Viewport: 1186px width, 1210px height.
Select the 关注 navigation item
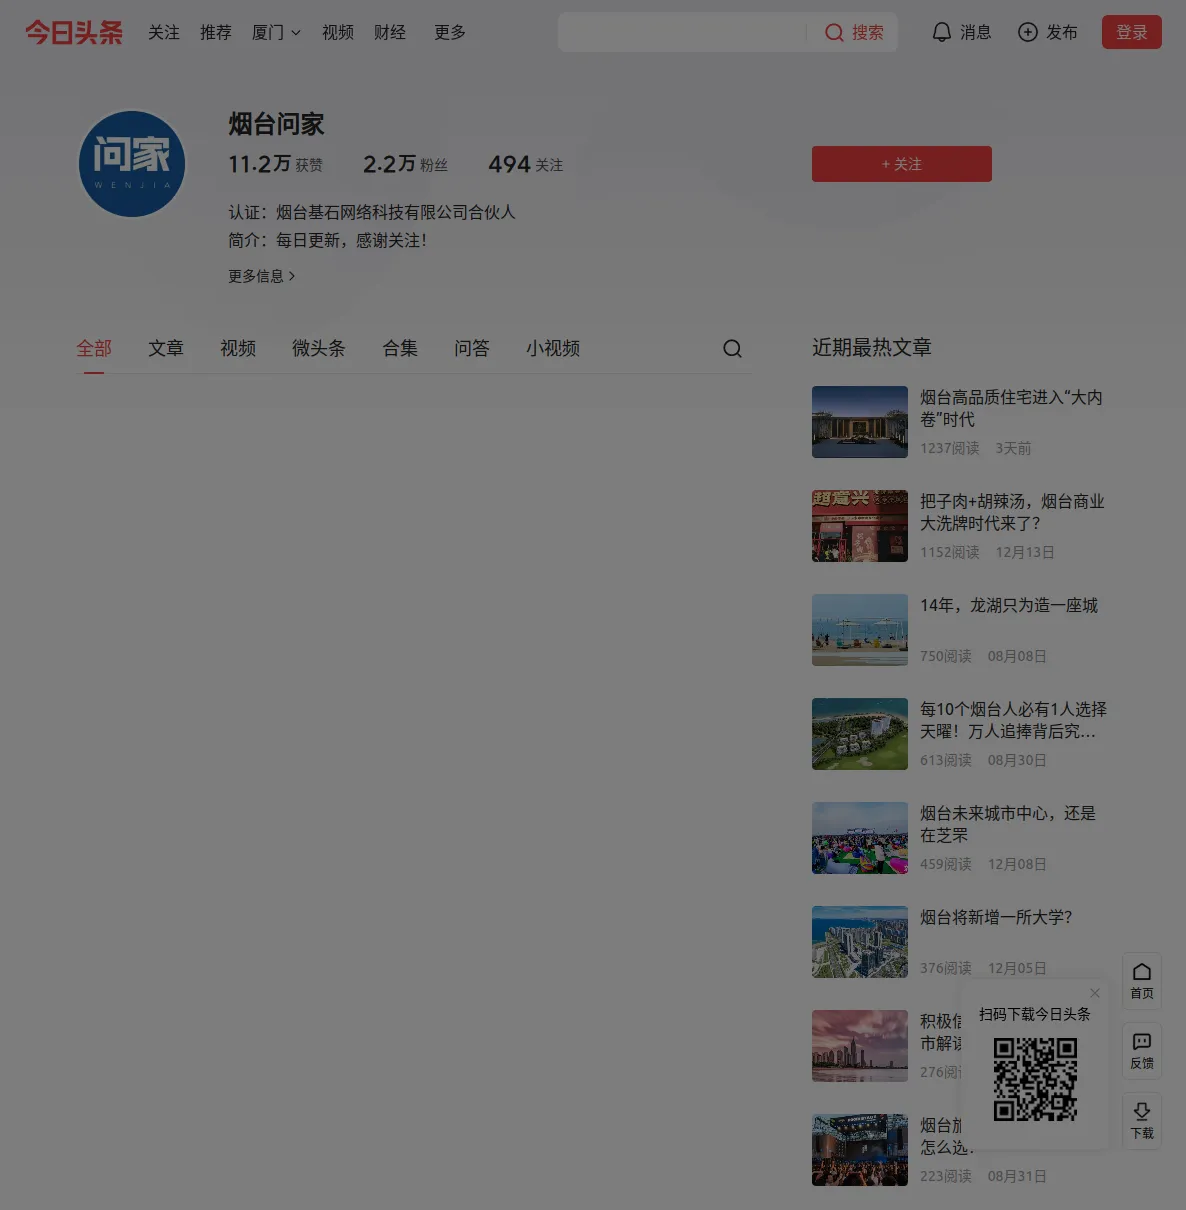(x=164, y=32)
